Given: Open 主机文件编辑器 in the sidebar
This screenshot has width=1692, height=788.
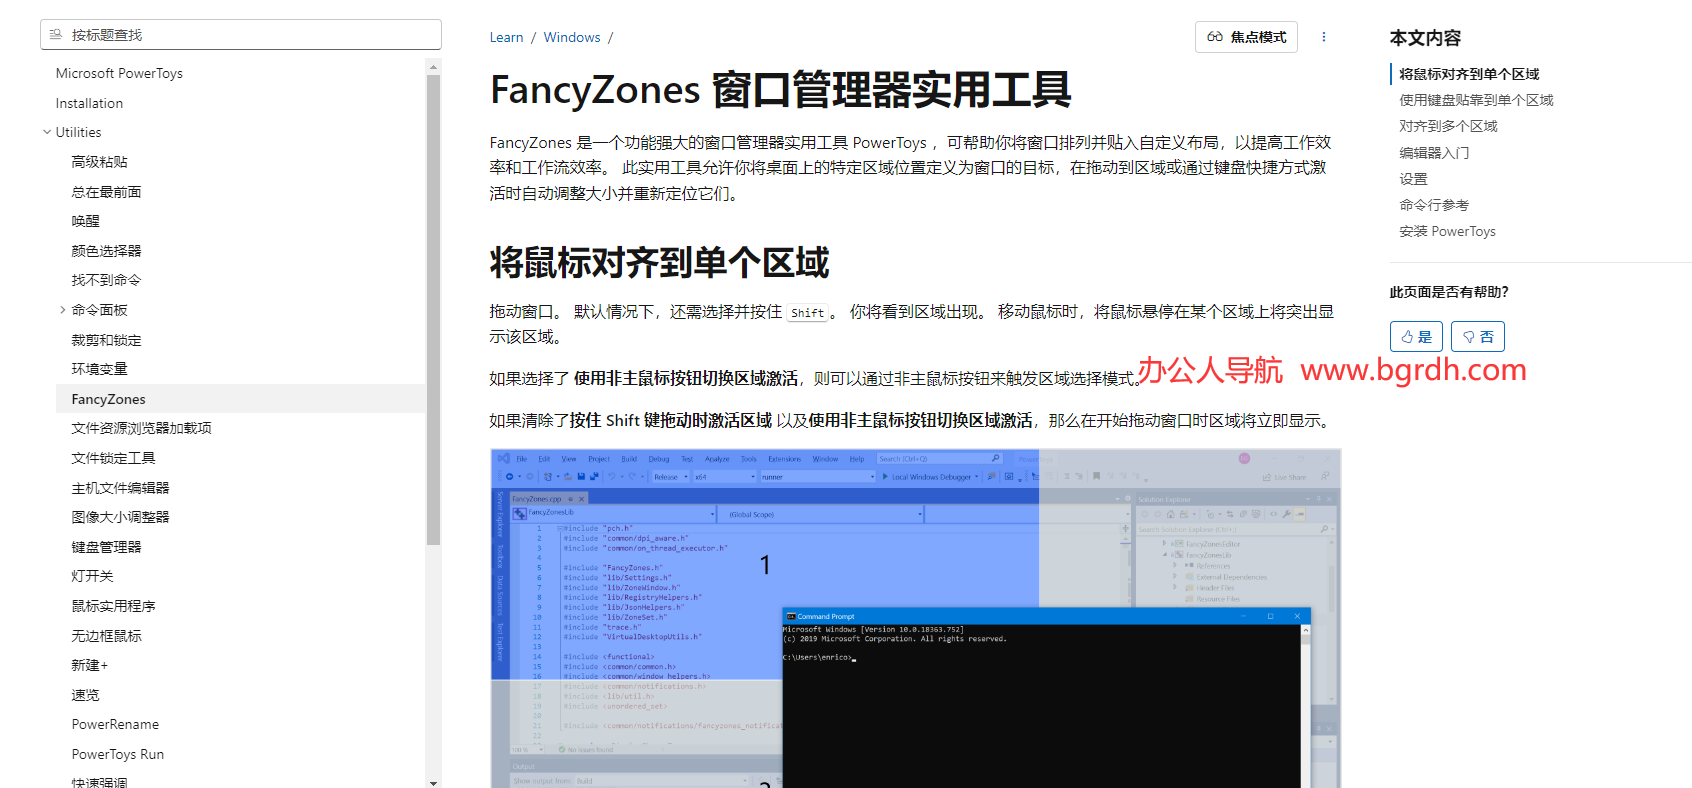Looking at the screenshot, I should point(120,488).
